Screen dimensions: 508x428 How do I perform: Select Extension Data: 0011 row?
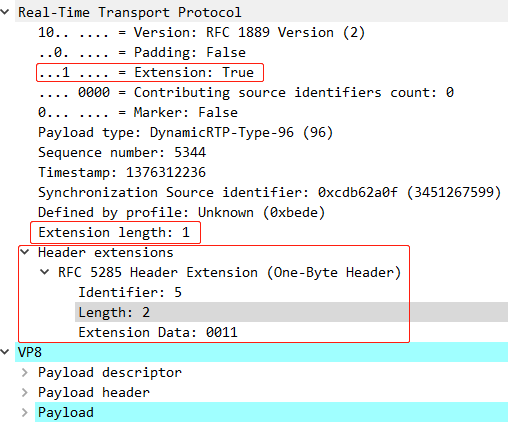(158, 332)
